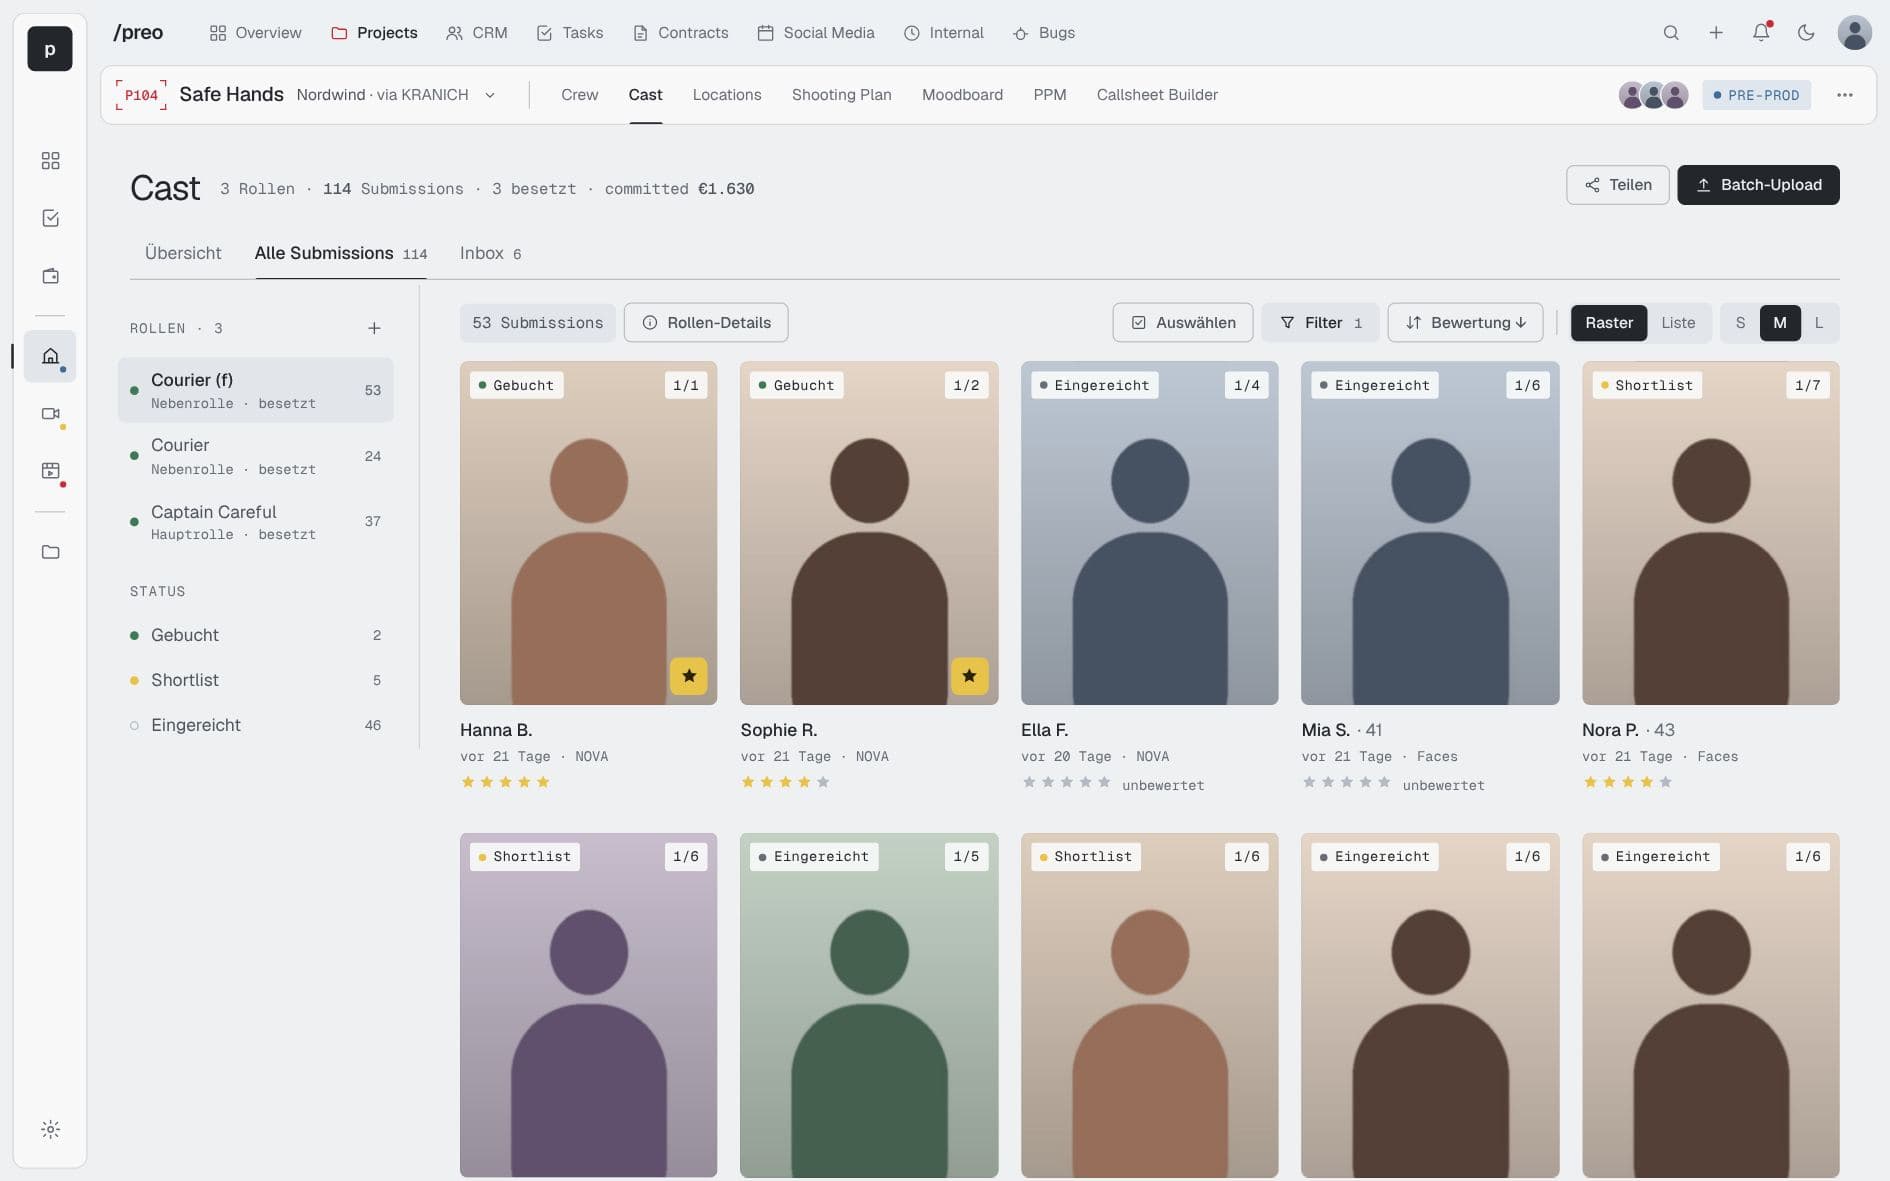Viewport: 1890px width, 1181px height.
Task: Select the Courier (f) role
Action: 256,390
